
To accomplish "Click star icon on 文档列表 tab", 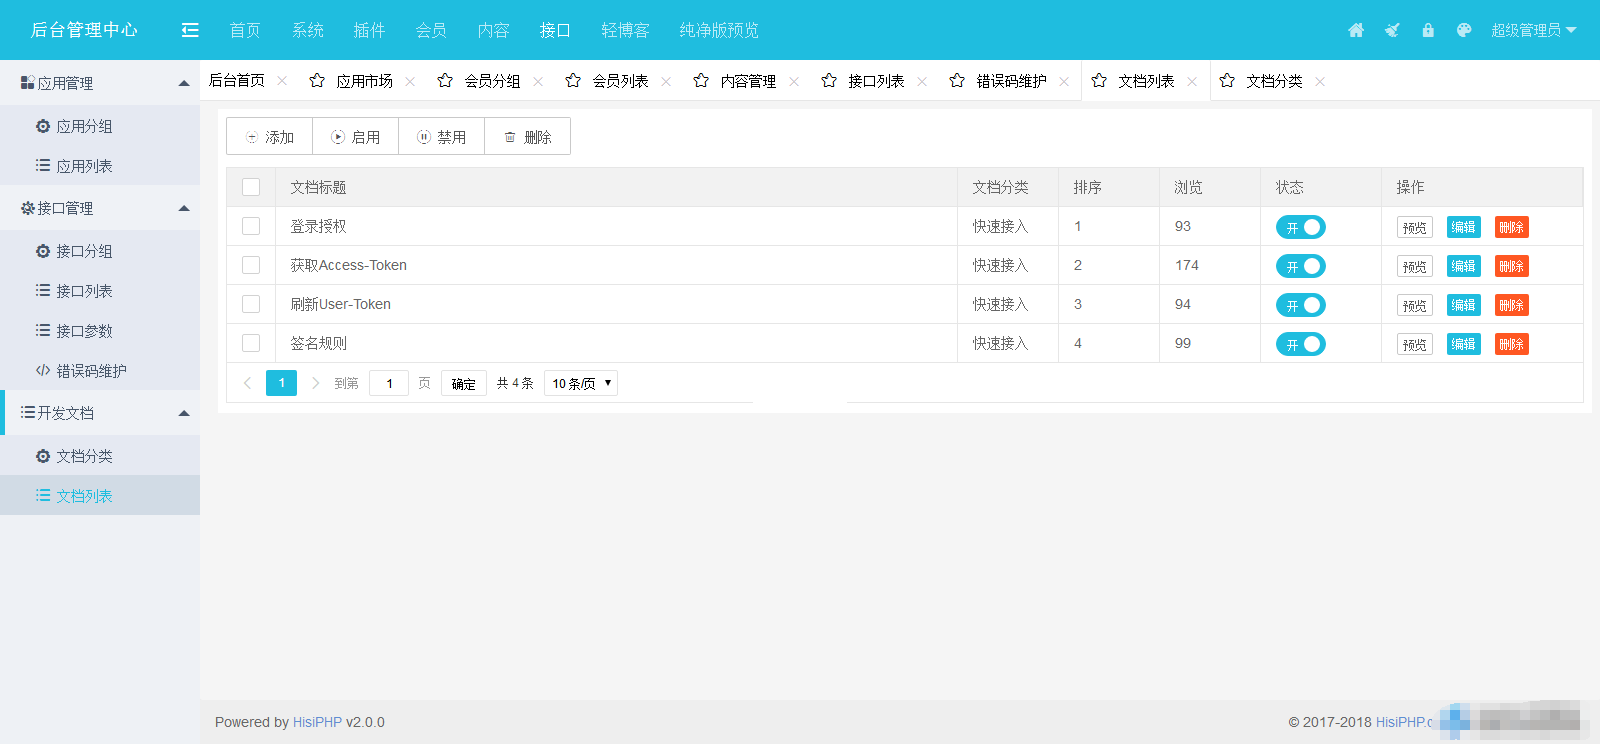I will (1099, 81).
